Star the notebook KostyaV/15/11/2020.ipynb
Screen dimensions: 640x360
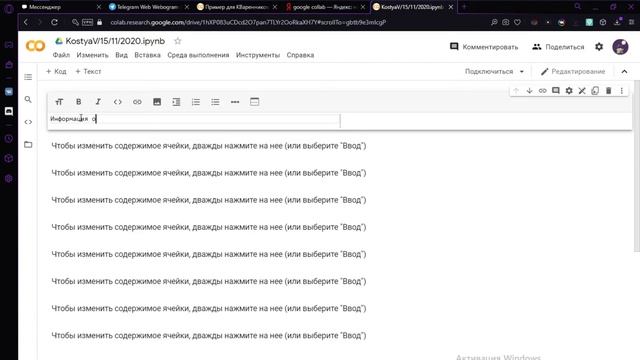[x=178, y=41]
